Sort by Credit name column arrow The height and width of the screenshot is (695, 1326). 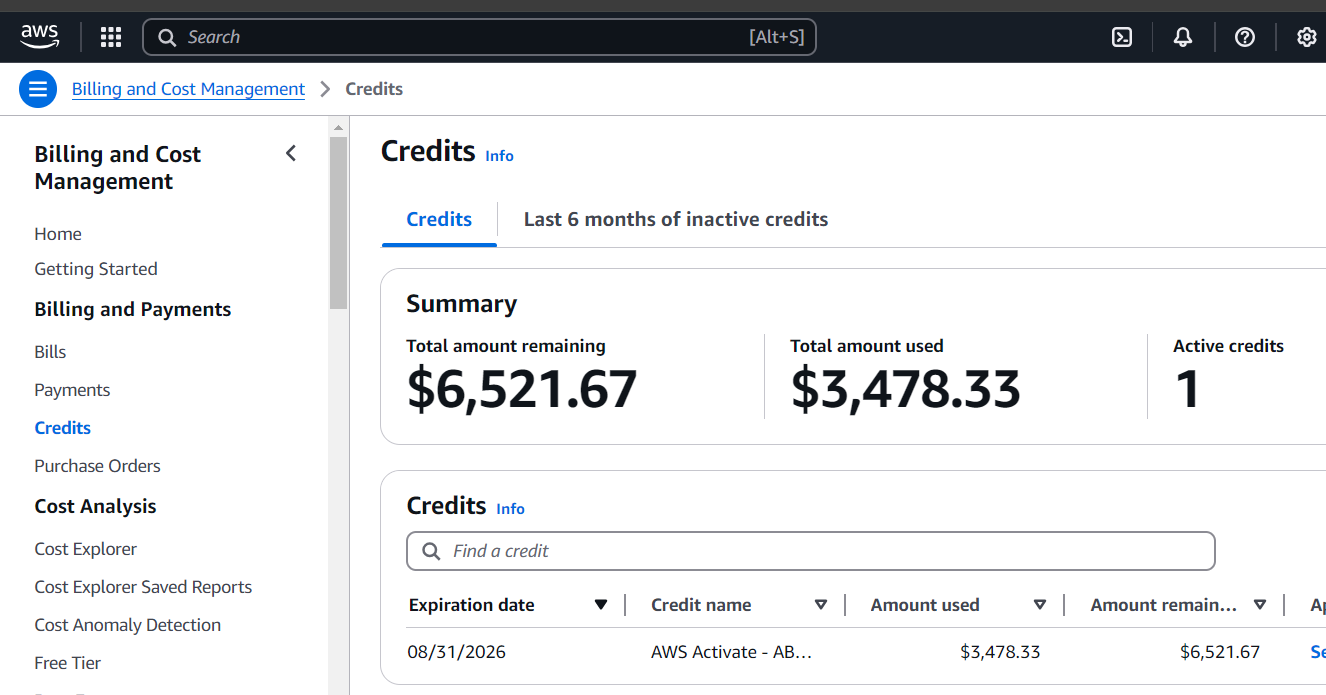pyautogui.click(x=821, y=605)
